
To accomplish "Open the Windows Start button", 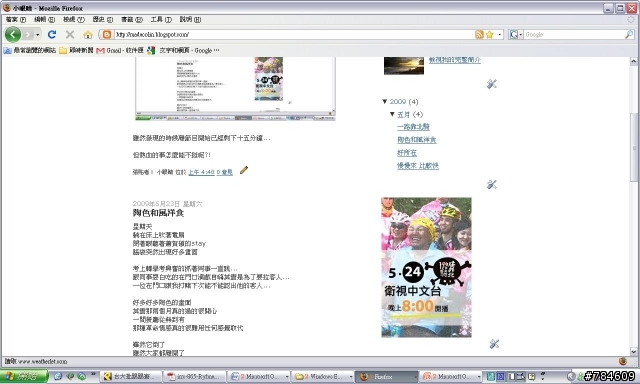I will [x=24, y=376].
